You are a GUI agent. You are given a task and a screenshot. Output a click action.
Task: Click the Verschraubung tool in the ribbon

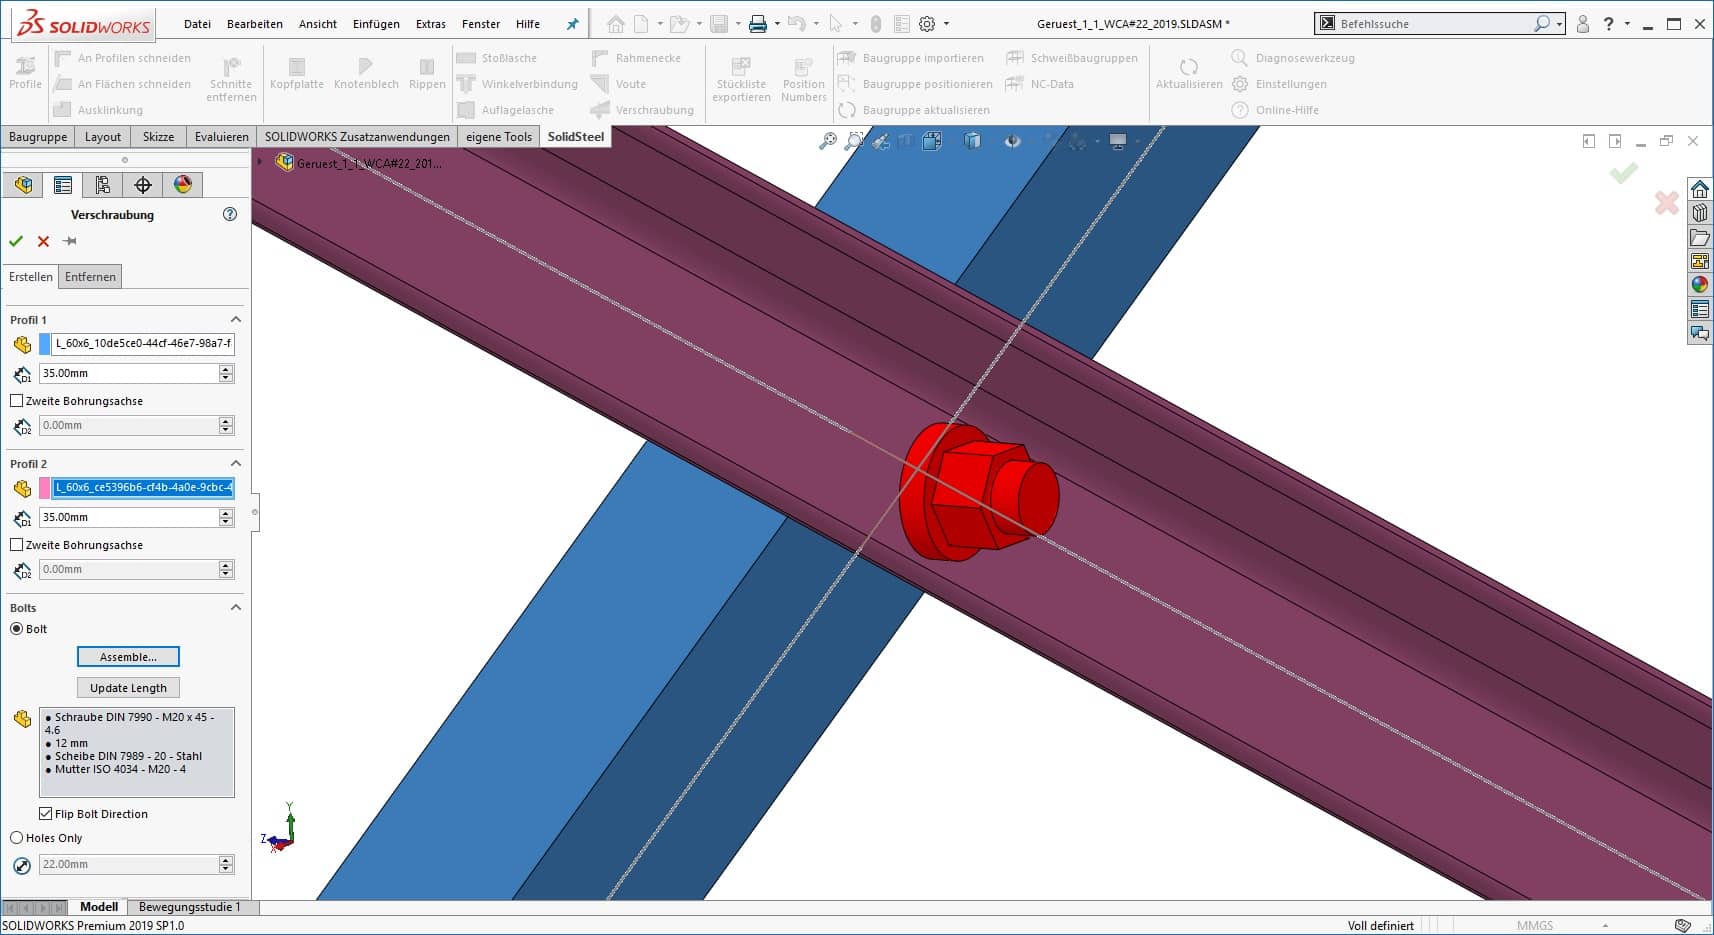click(642, 110)
